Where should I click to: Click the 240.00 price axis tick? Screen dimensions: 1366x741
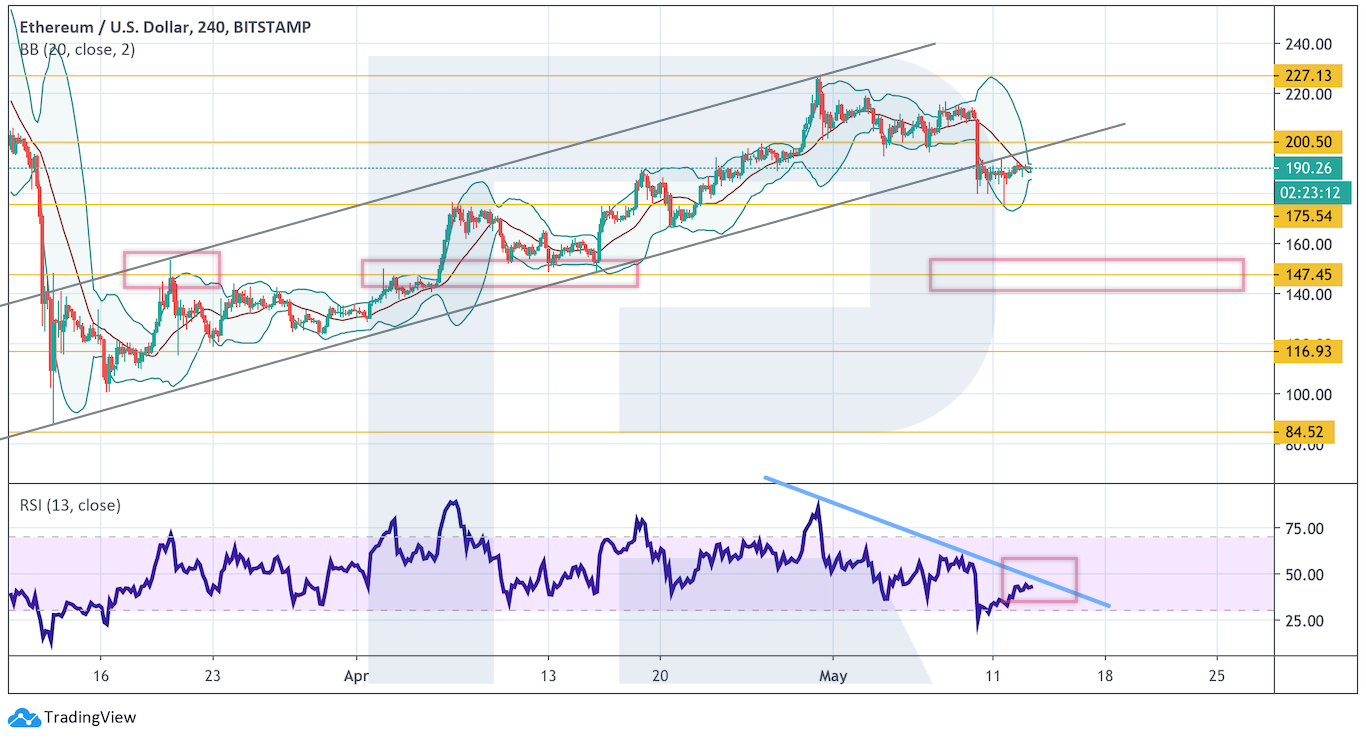(1310, 44)
